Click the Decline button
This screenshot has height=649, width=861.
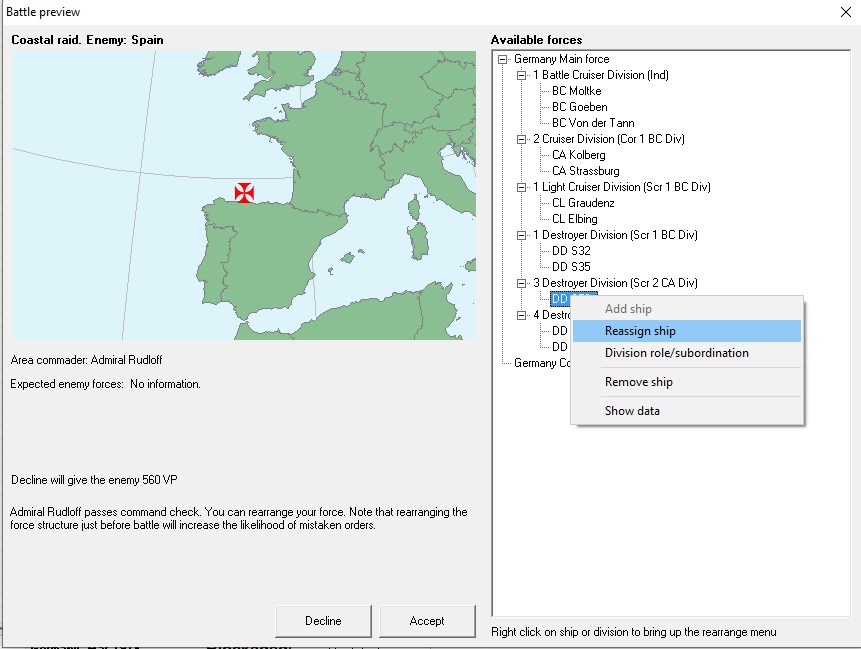[x=323, y=621]
